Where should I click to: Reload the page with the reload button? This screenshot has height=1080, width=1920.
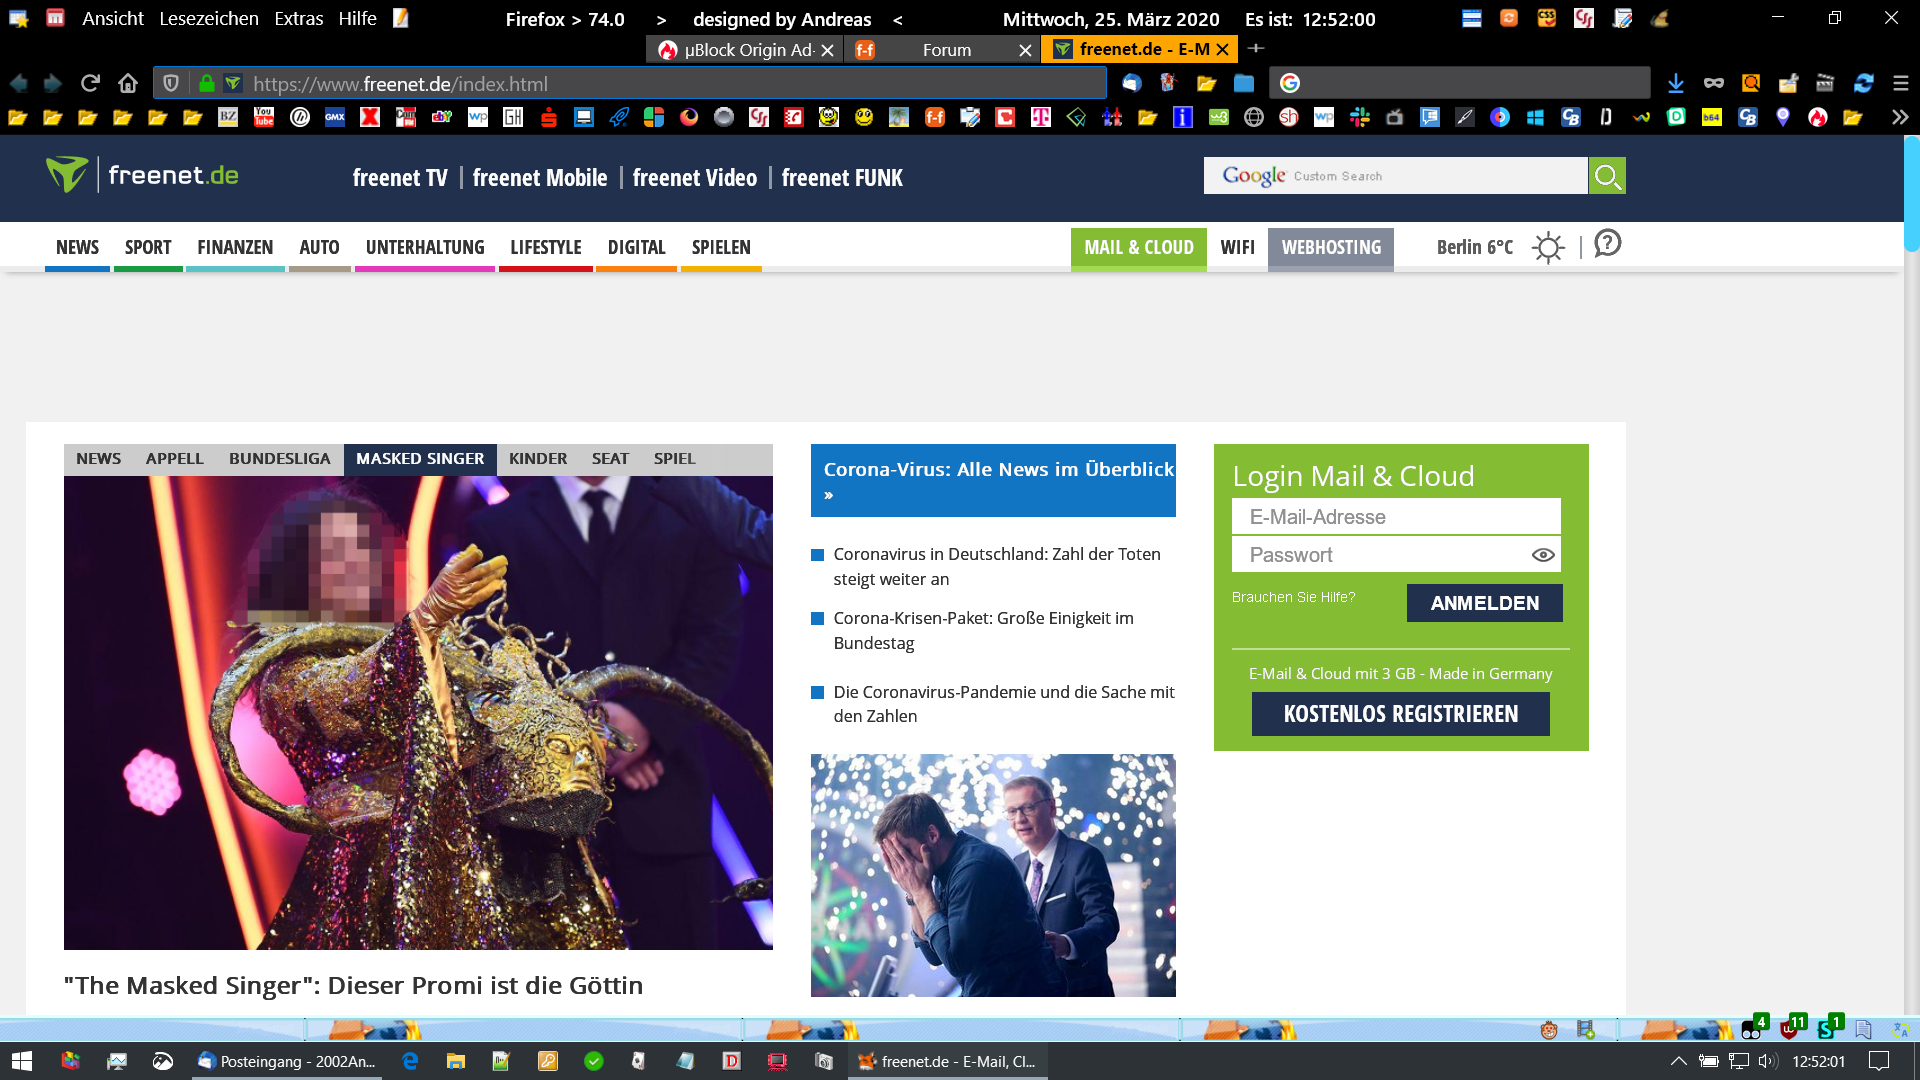click(x=90, y=83)
